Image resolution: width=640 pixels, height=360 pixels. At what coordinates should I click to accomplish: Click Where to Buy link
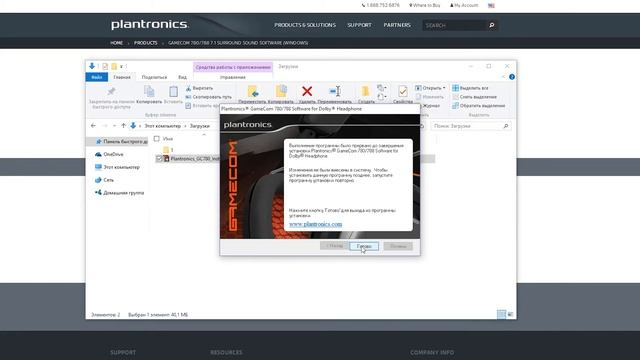click(424, 5)
